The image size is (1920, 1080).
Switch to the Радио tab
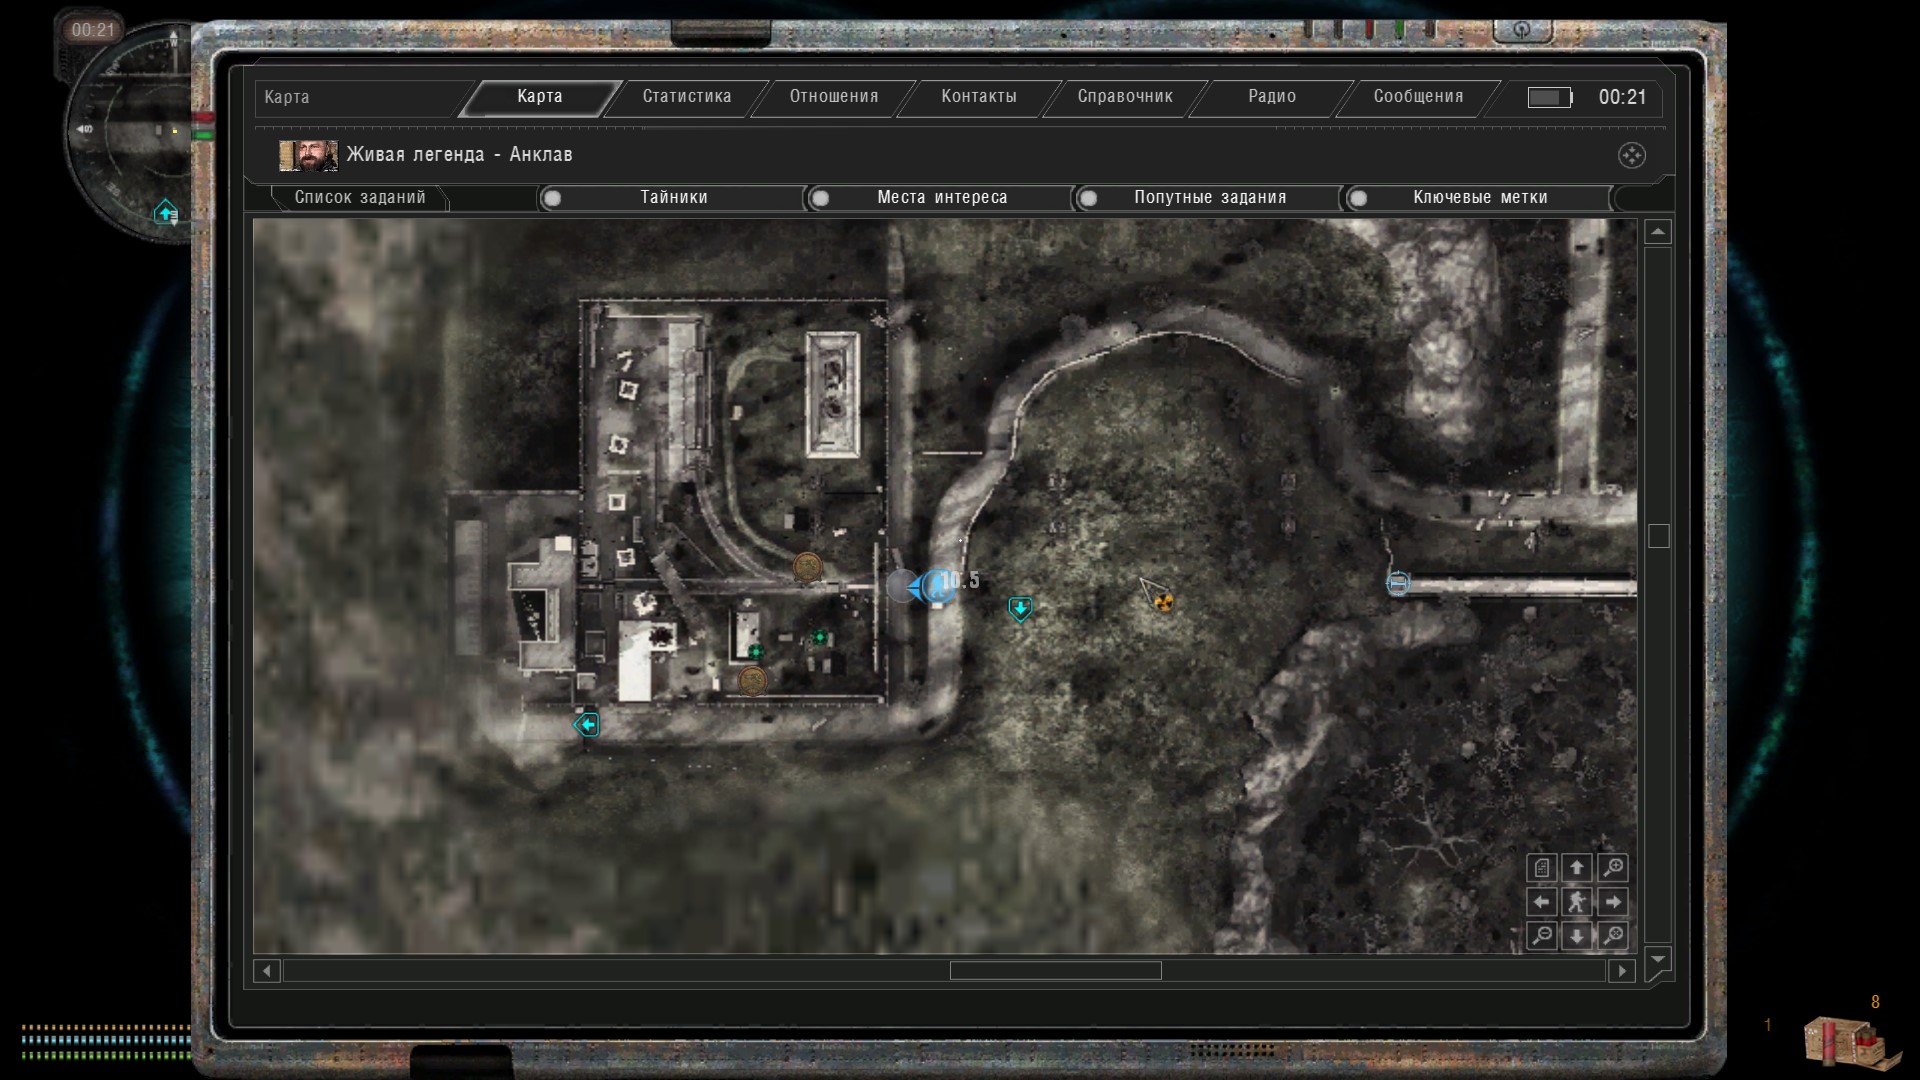(1272, 97)
